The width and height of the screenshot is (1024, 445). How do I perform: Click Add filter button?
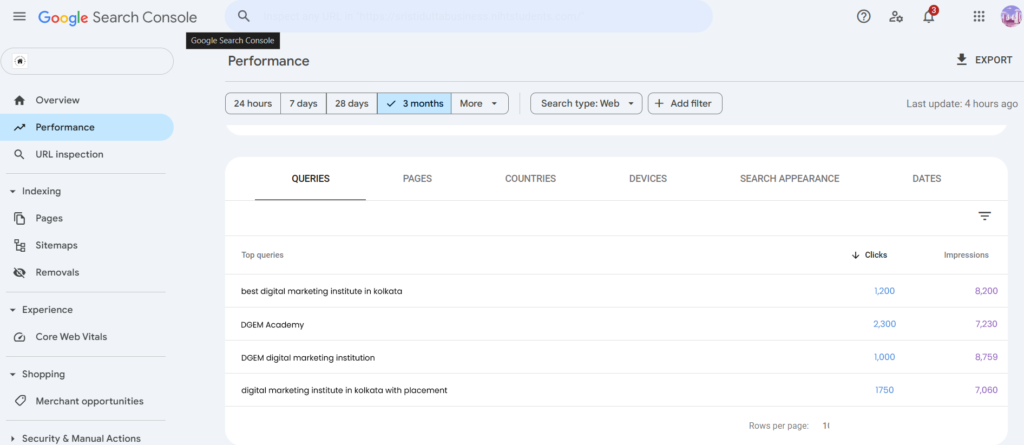pos(685,103)
